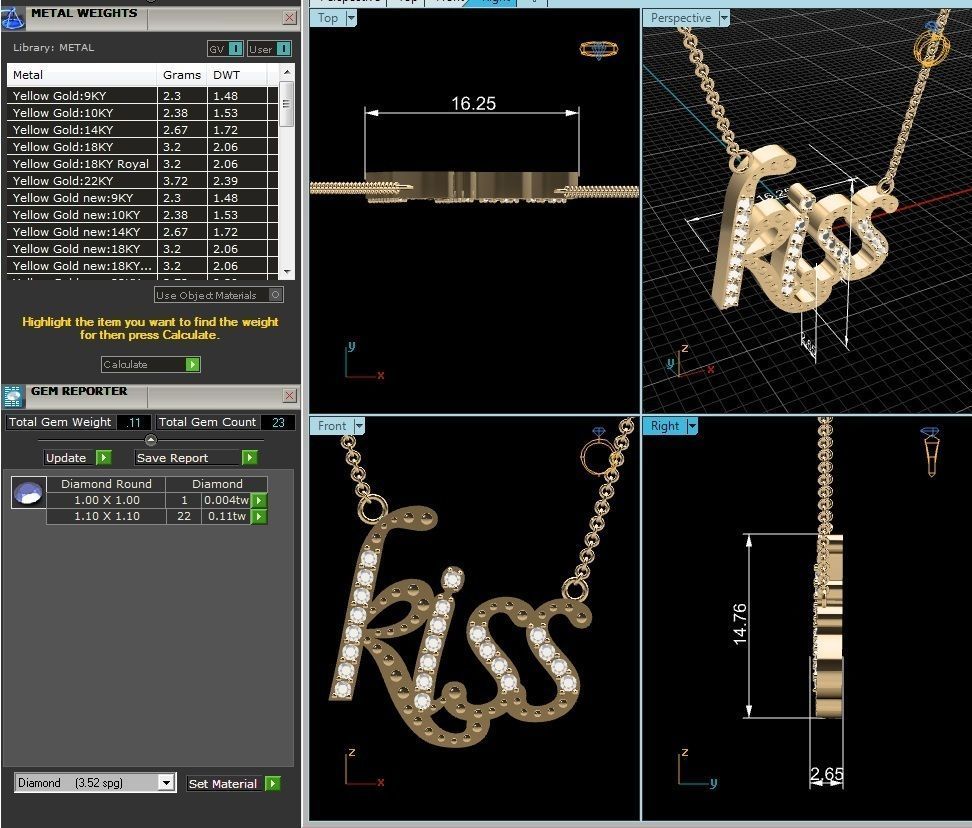Select the Yellow Gold:14KY row
This screenshot has height=828, width=972.
[143, 130]
